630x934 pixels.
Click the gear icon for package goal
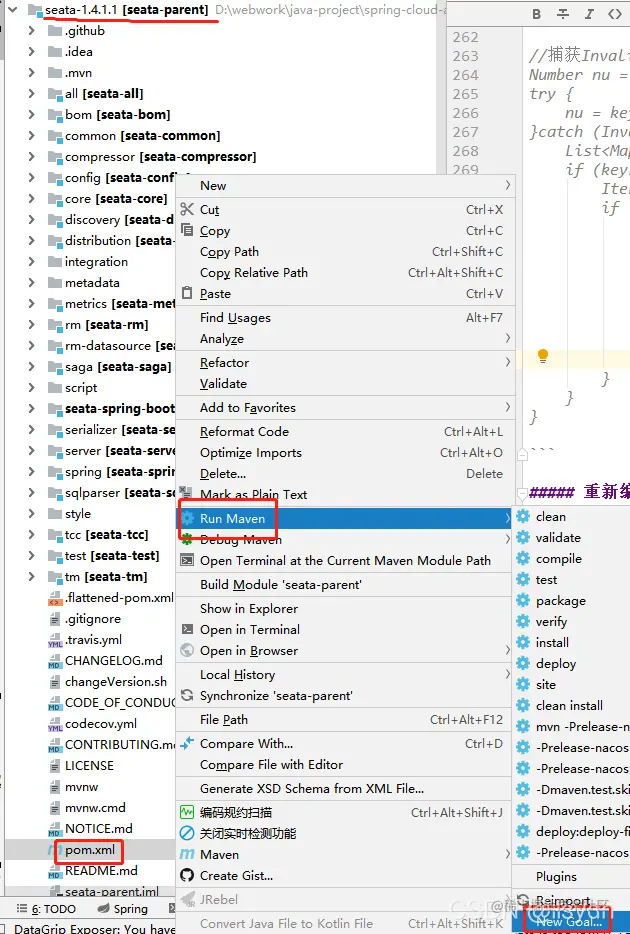pos(523,600)
